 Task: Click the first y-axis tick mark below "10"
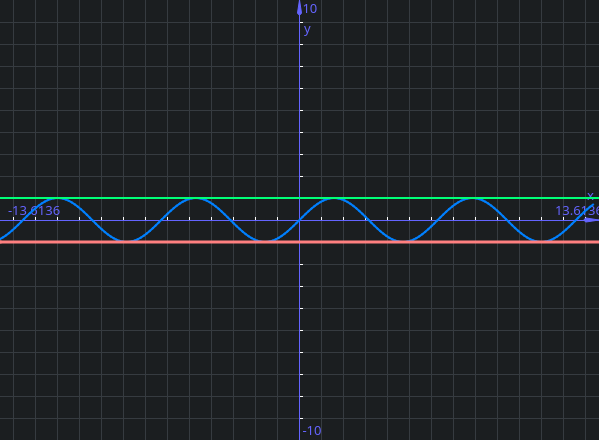coord(301,22)
